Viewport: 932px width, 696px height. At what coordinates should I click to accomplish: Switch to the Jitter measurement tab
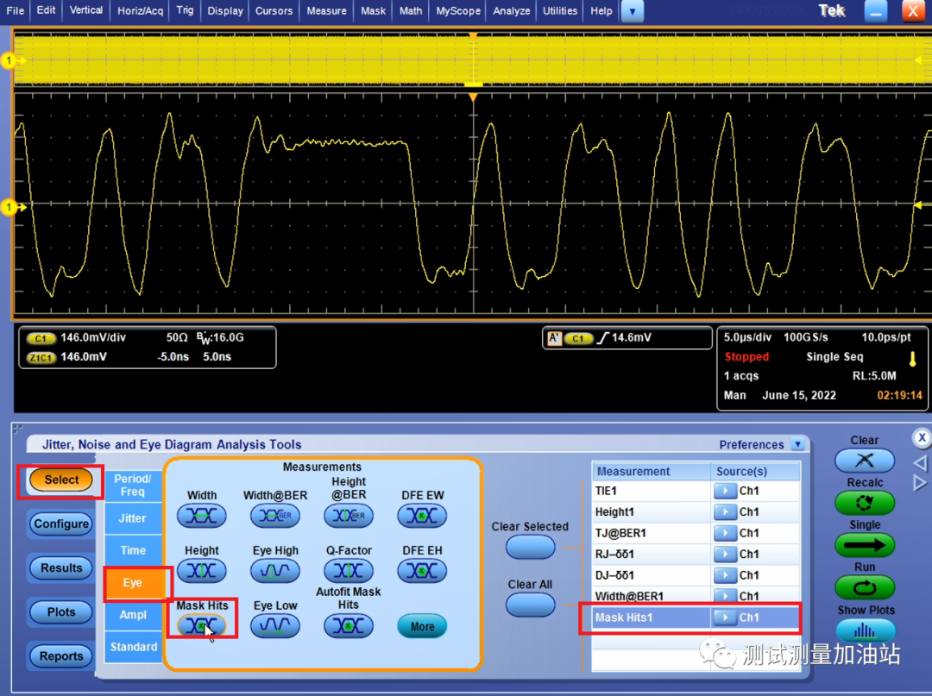pos(132,518)
